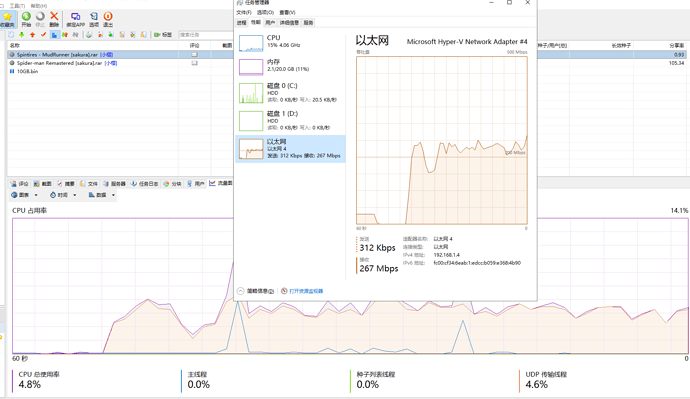Switch to the 进程 tab in Task Manager
690x399 pixels.
tap(242, 22)
